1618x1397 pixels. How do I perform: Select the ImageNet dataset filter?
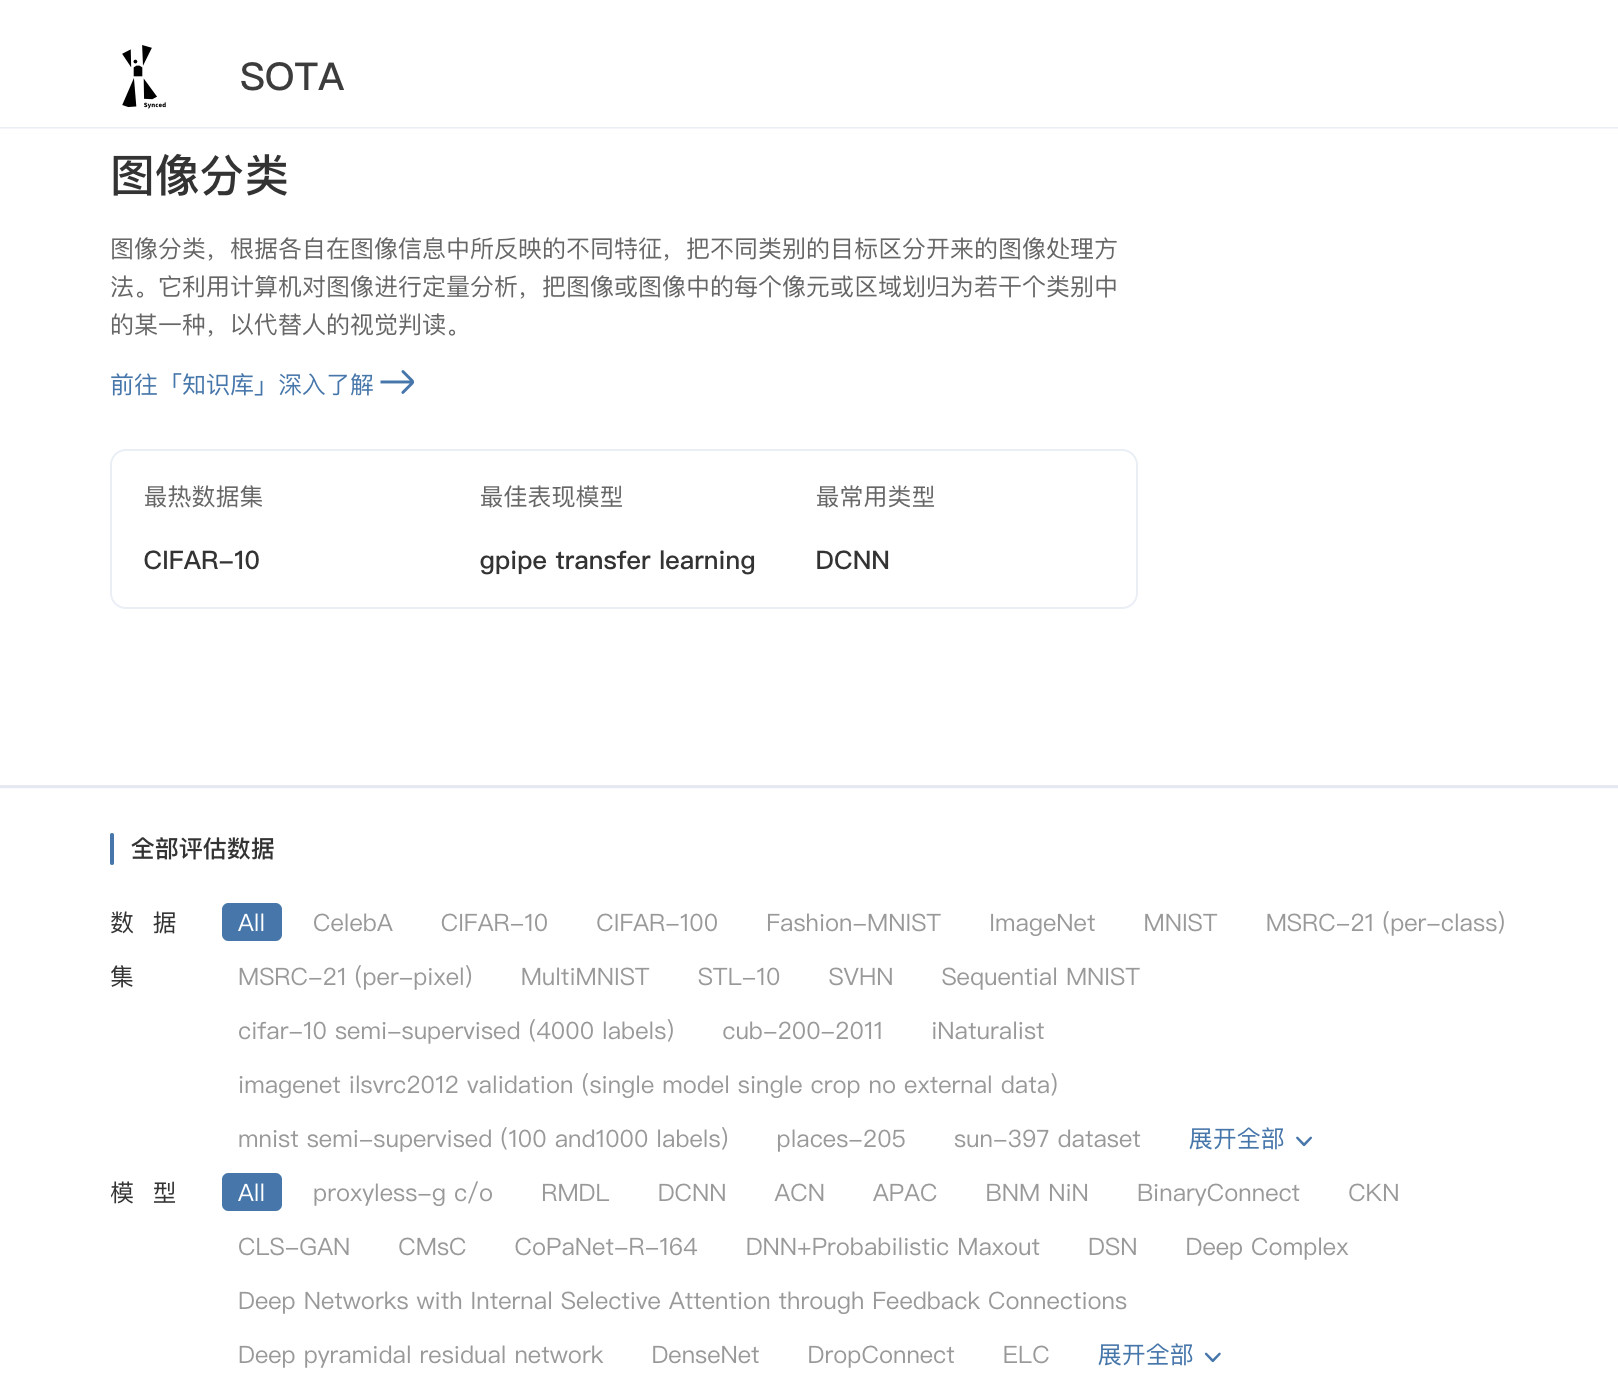(x=1042, y=922)
